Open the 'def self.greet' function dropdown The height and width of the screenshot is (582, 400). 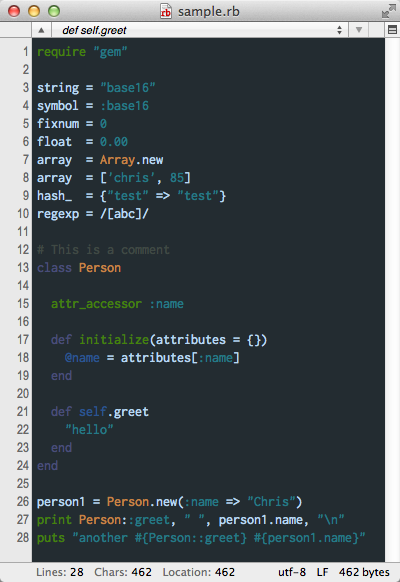coord(200,30)
